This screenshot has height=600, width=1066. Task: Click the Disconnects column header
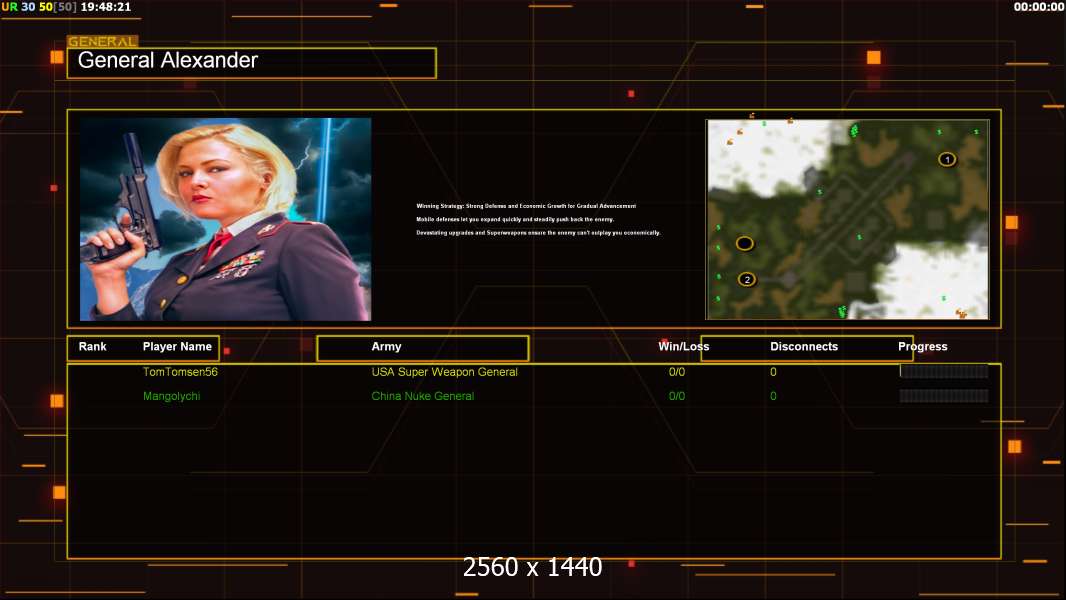[804, 347]
